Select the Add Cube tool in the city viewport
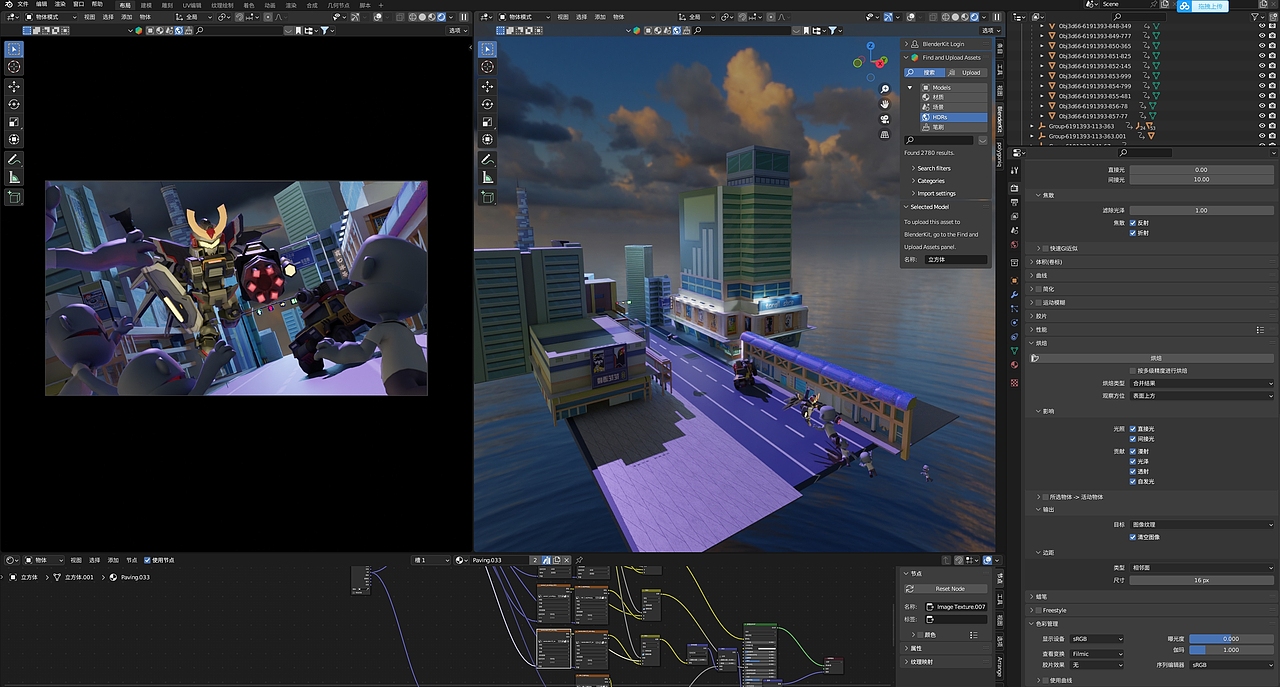This screenshot has height=687, width=1280. [x=488, y=198]
